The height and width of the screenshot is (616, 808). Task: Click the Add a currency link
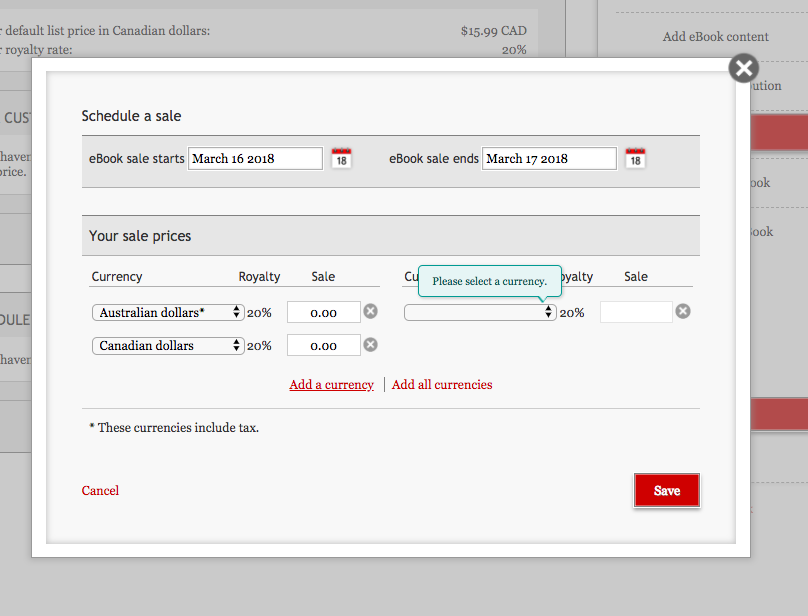(331, 385)
